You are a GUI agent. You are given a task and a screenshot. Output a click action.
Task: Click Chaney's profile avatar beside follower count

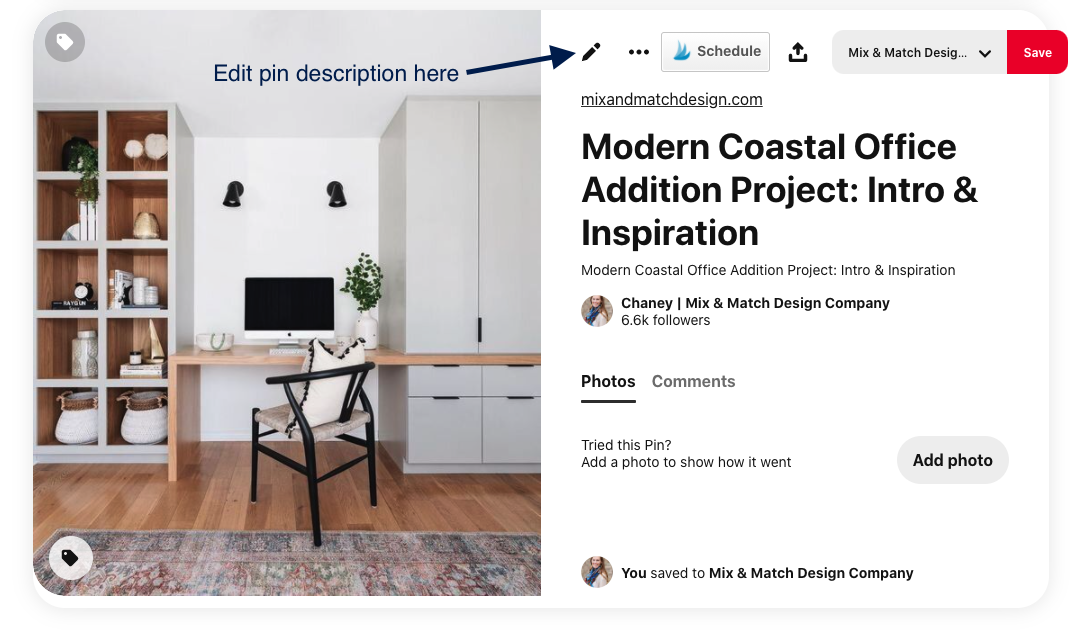click(x=597, y=311)
